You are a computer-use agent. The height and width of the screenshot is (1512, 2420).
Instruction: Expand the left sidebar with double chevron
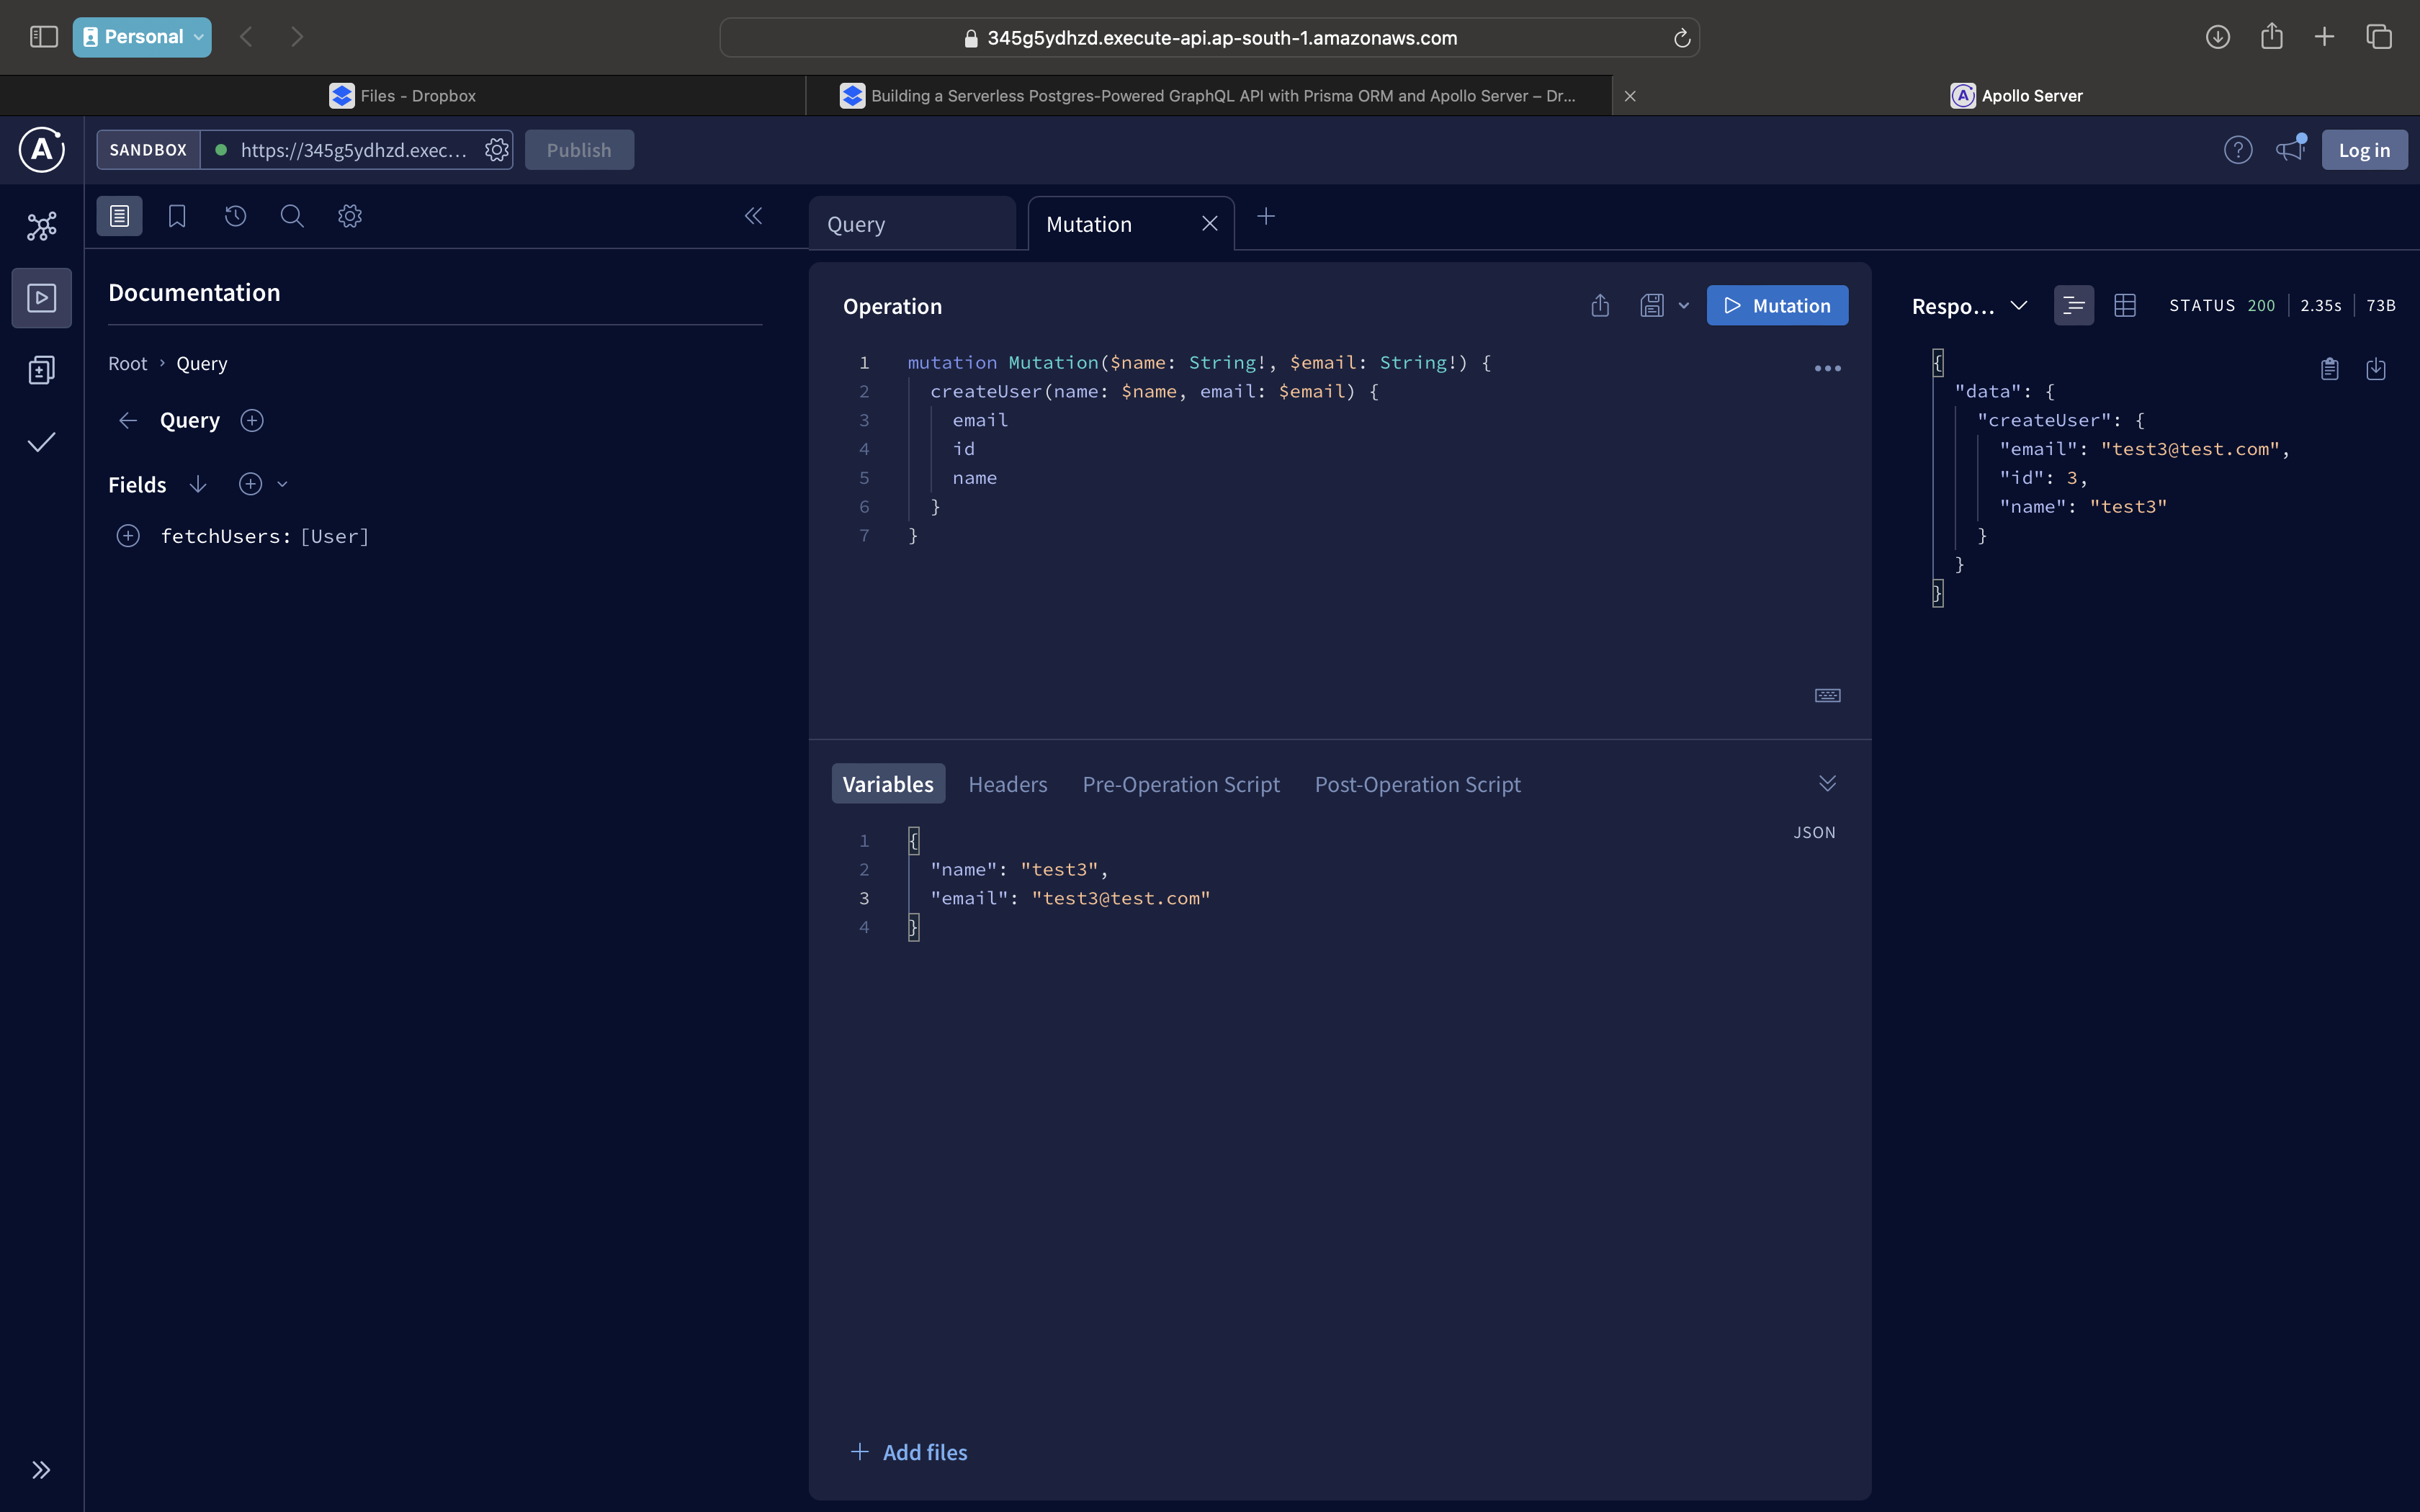click(x=41, y=1469)
